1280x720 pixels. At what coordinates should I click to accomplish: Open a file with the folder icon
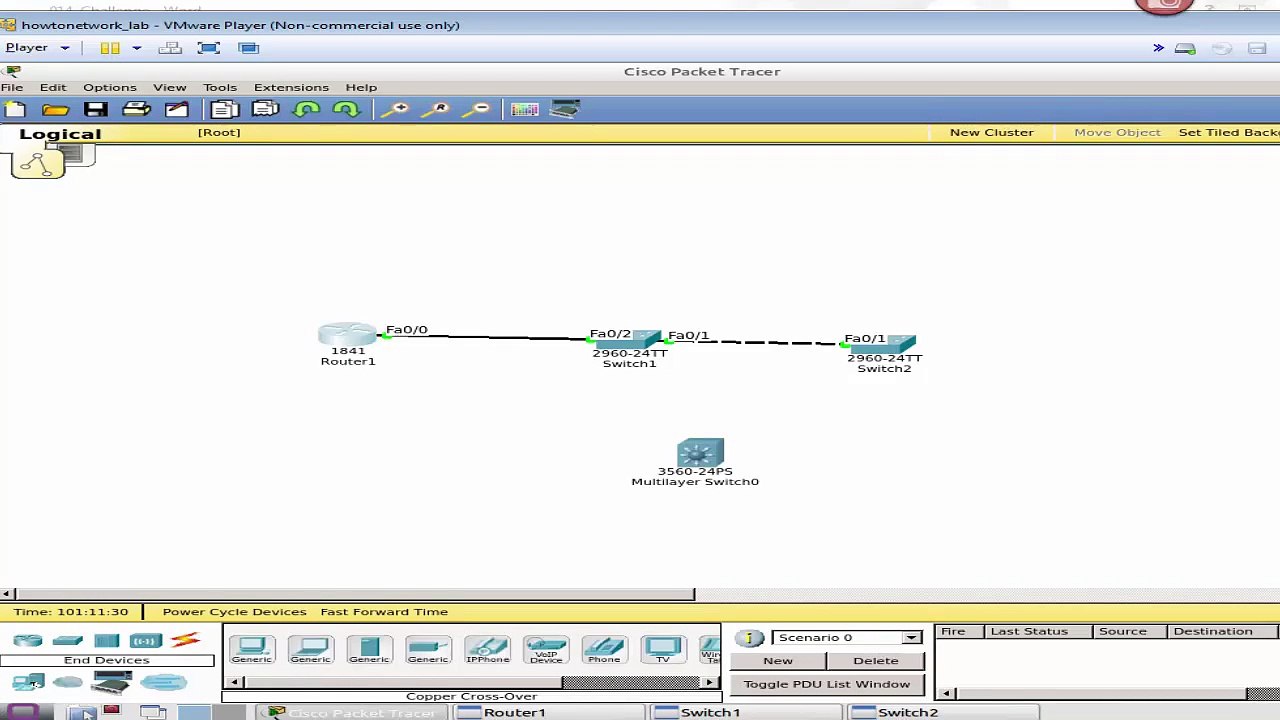tap(55, 109)
